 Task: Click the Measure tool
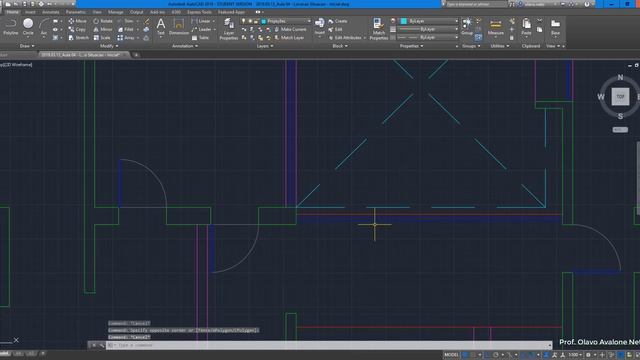tap(496, 27)
